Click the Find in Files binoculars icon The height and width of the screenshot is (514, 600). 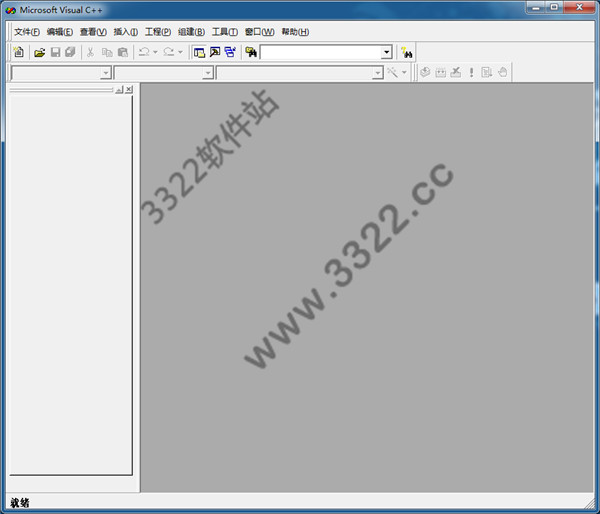point(251,52)
